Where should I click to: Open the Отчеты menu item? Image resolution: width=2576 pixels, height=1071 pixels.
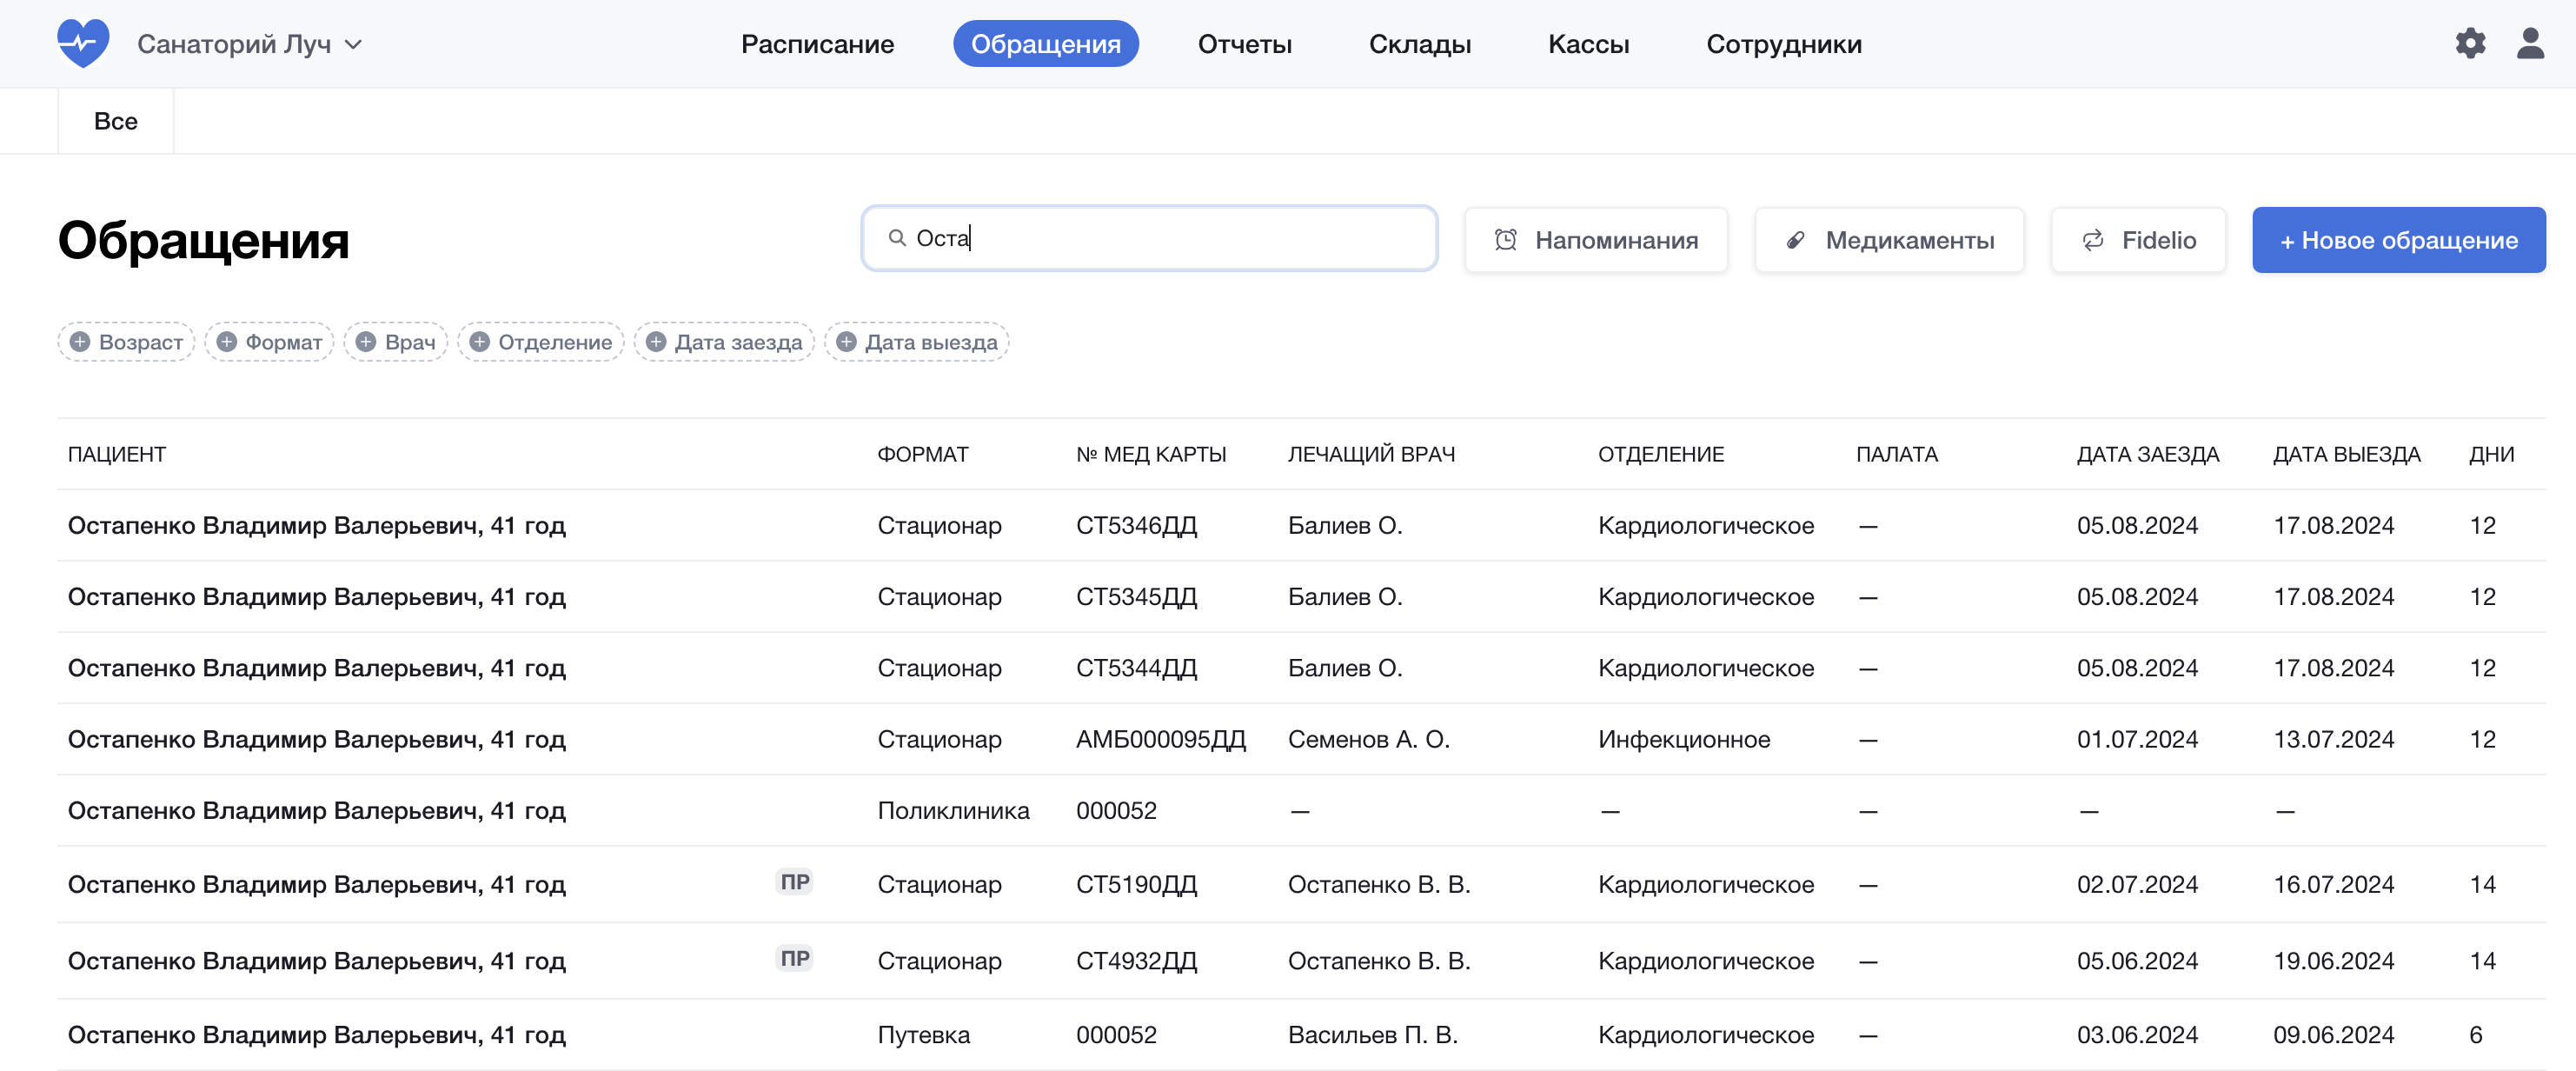1244,44
